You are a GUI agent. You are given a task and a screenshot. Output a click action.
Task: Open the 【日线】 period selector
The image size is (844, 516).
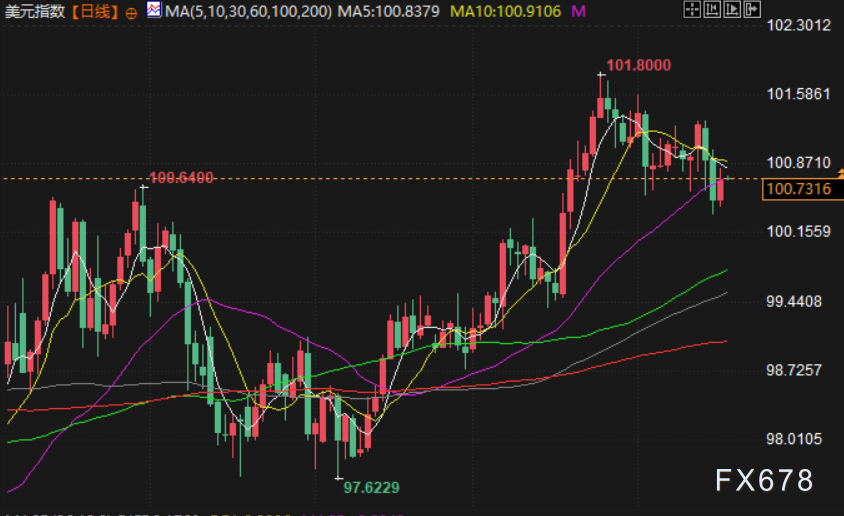94,11
